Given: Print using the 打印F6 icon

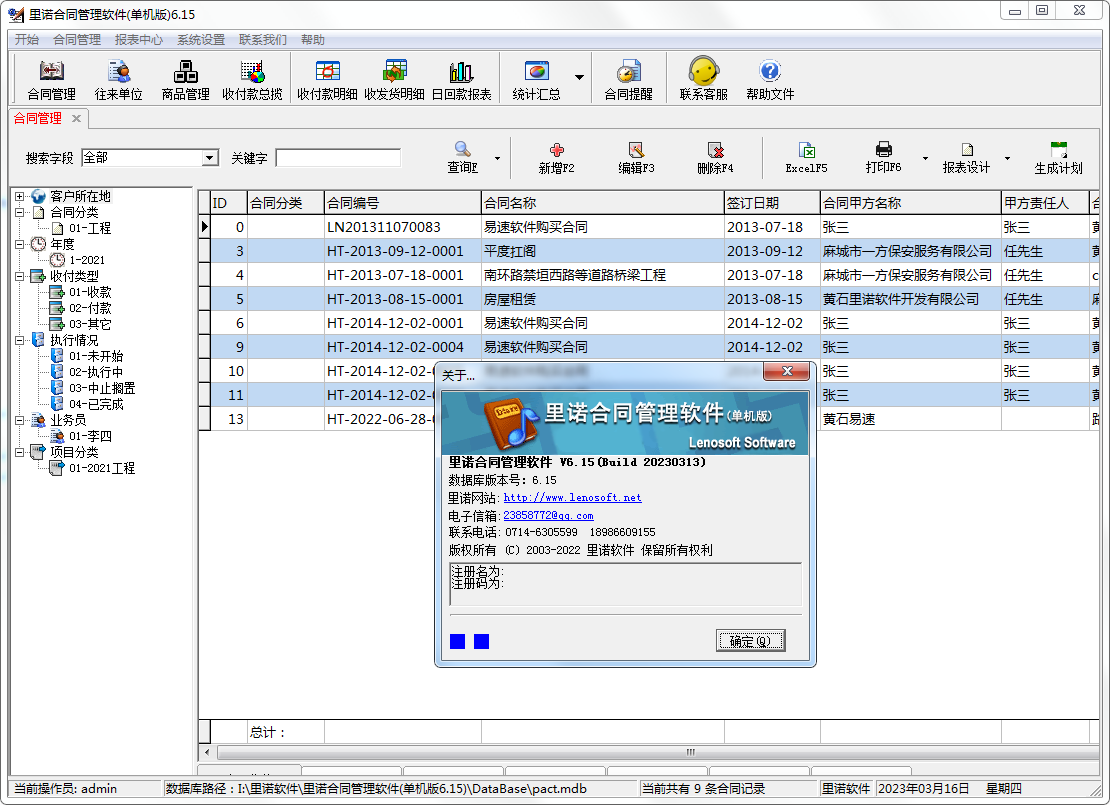Looking at the screenshot, I should pos(883,157).
